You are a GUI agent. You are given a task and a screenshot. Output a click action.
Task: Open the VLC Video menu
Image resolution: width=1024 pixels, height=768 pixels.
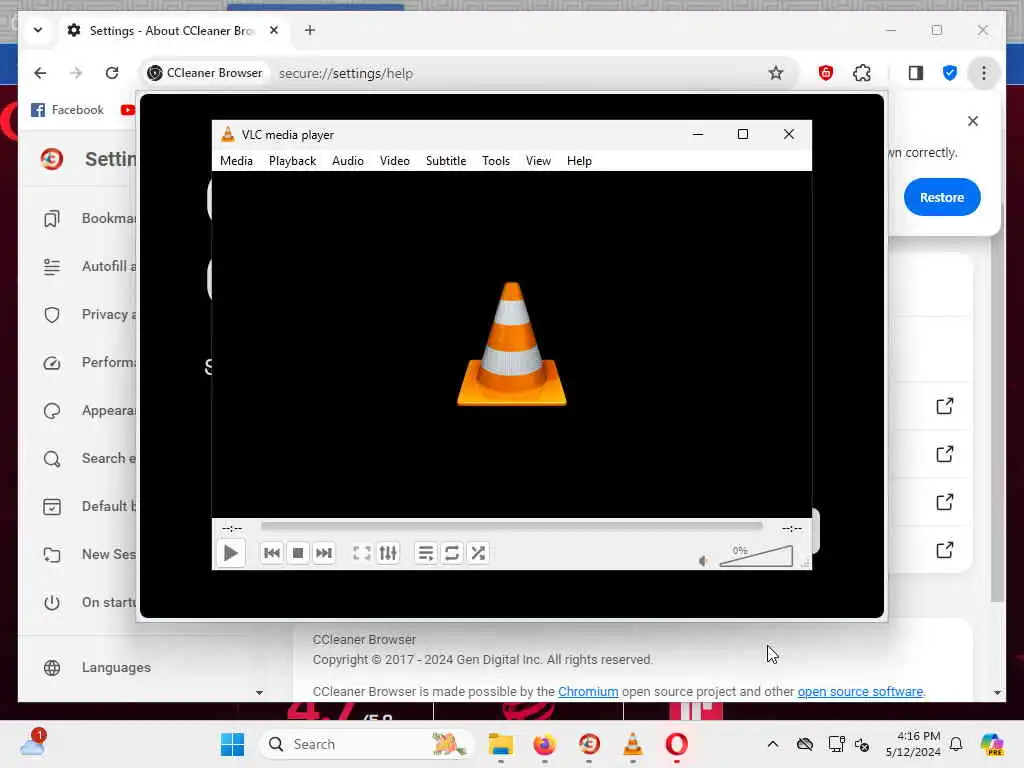tap(394, 161)
